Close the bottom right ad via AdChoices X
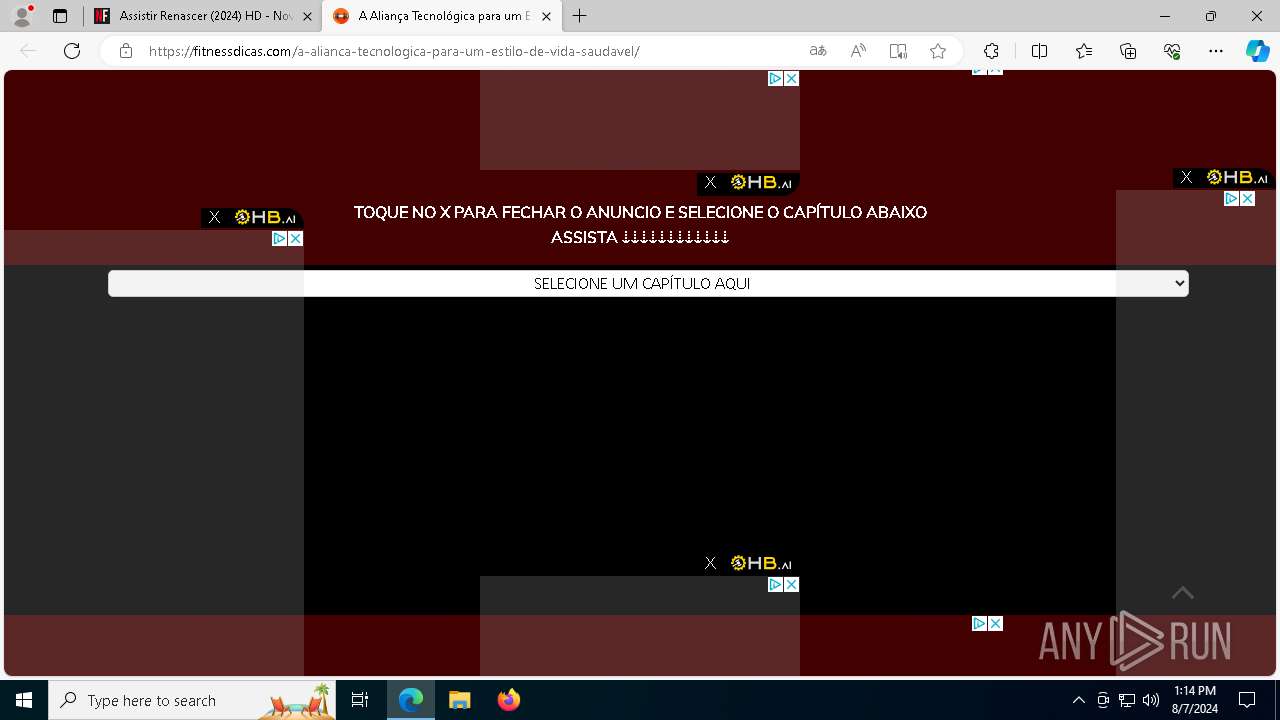The image size is (1280, 720). [995, 623]
